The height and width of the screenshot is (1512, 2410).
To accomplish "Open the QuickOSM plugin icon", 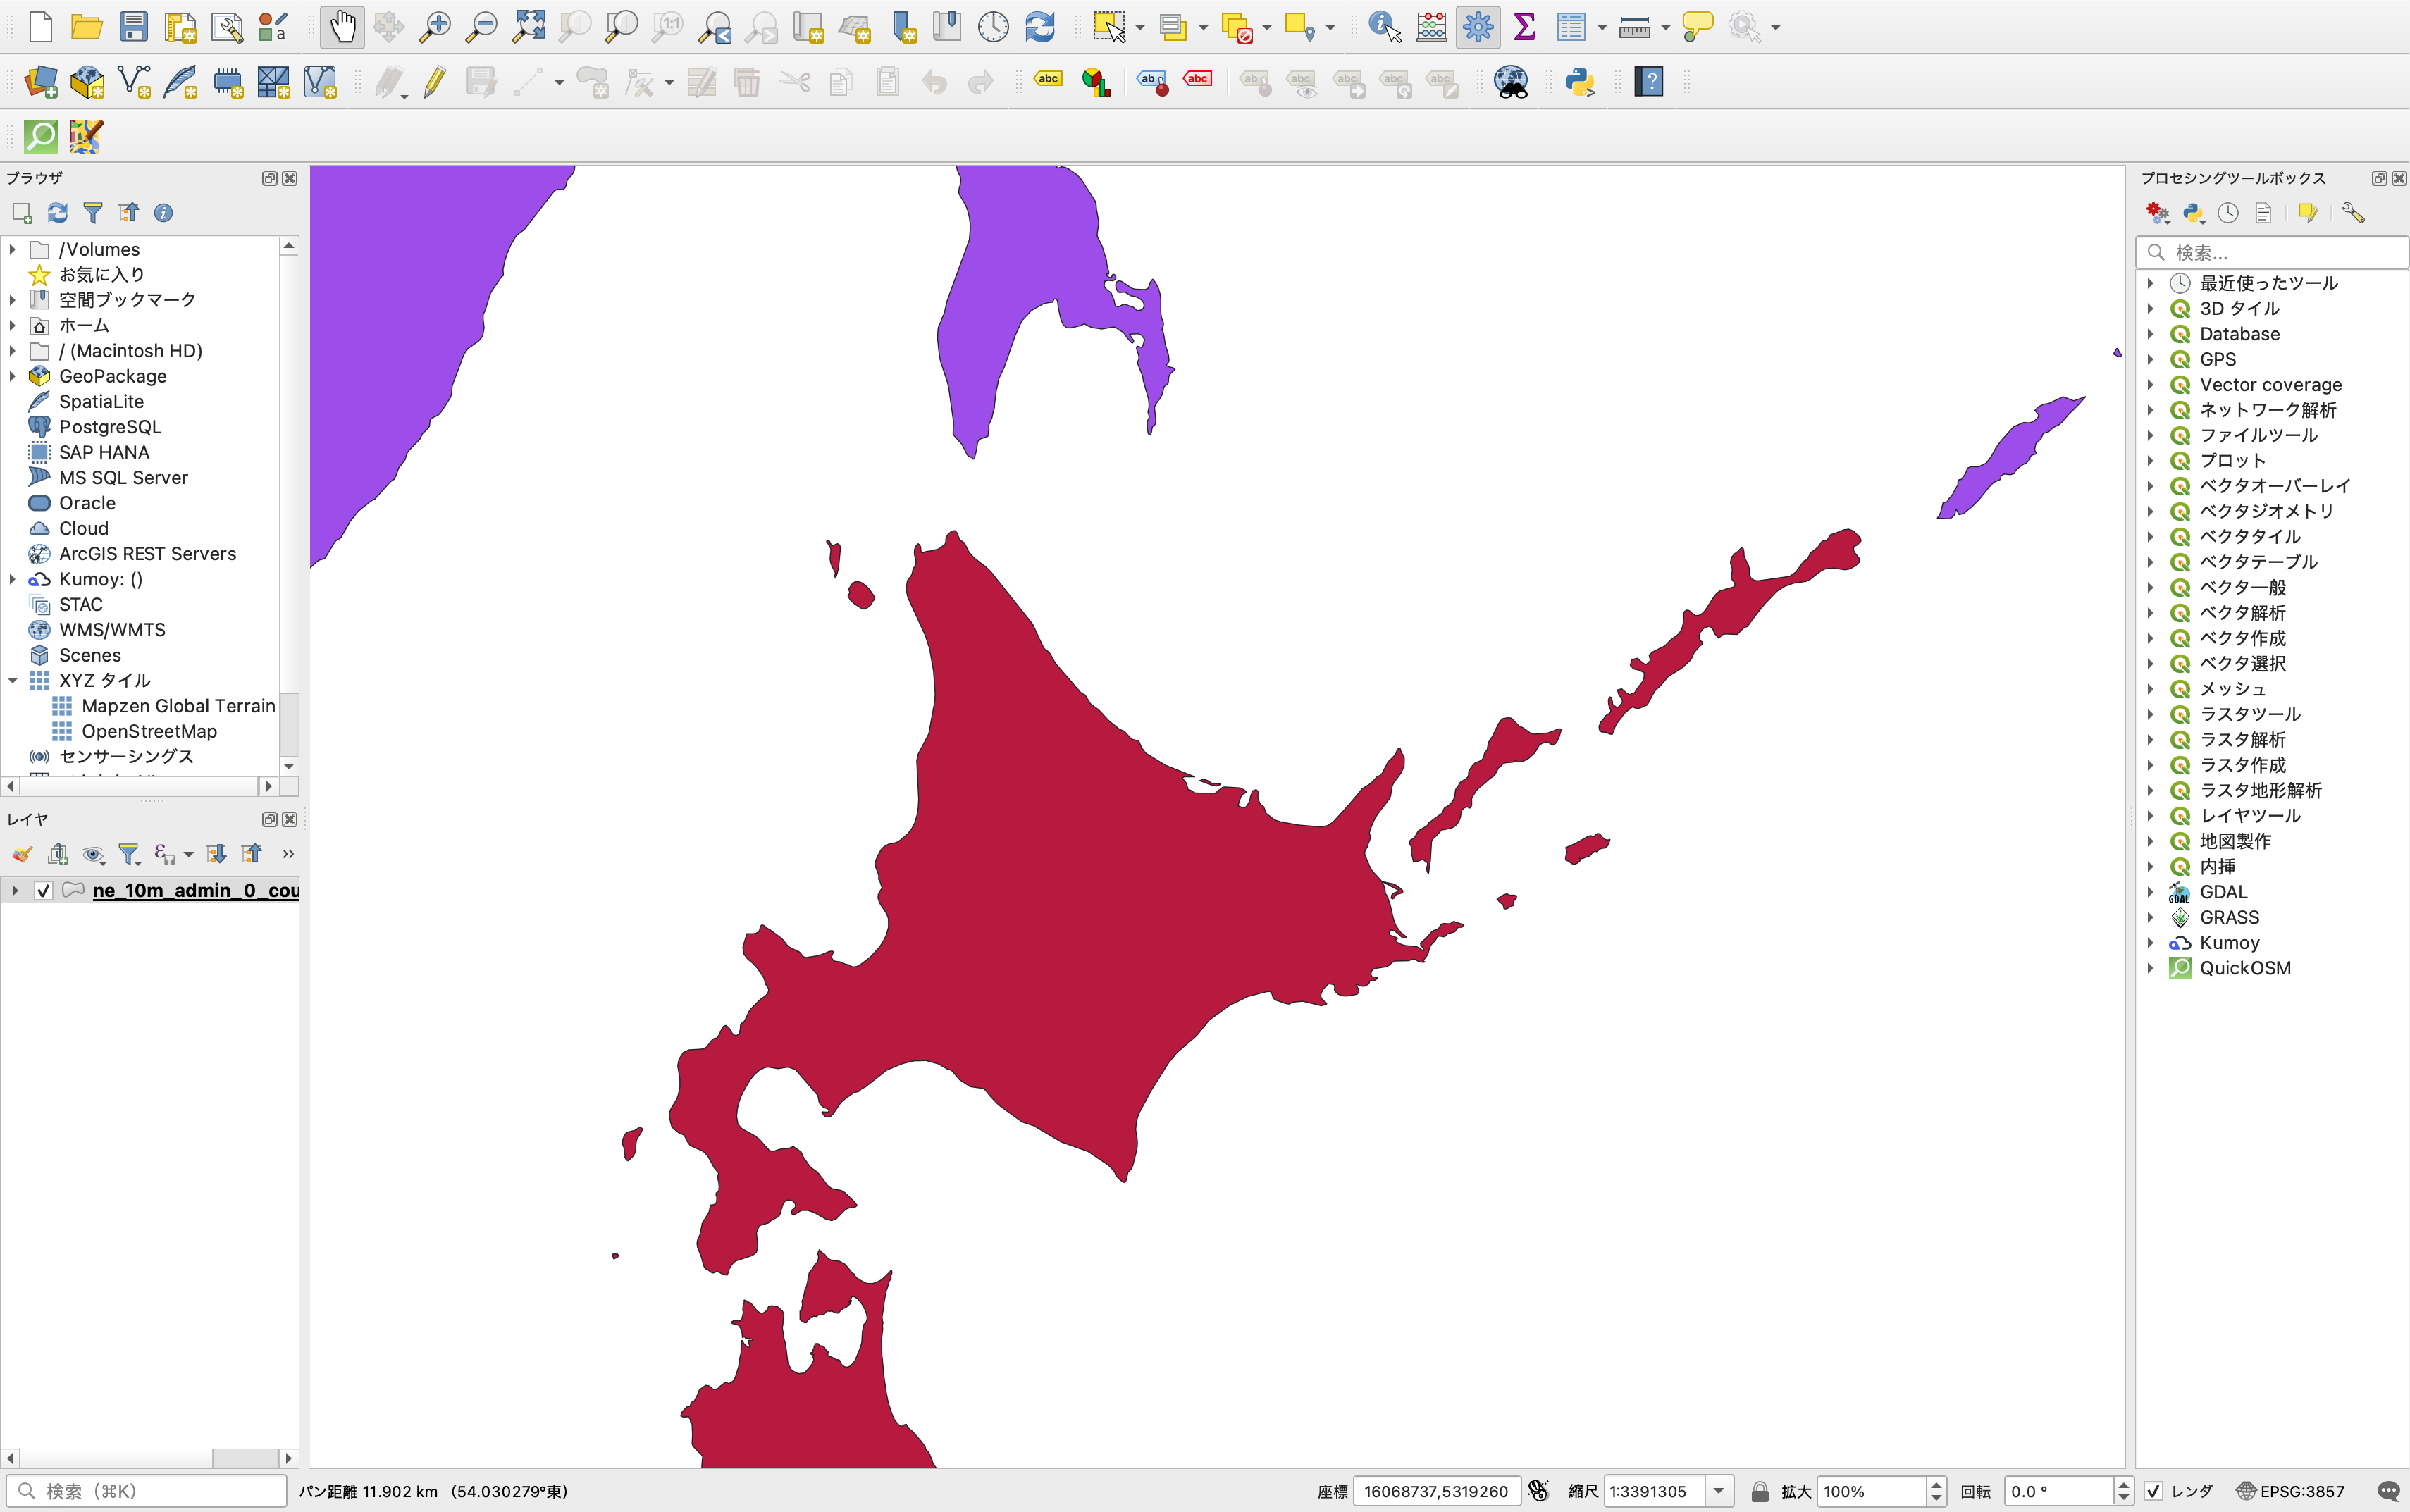I will point(41,136).
